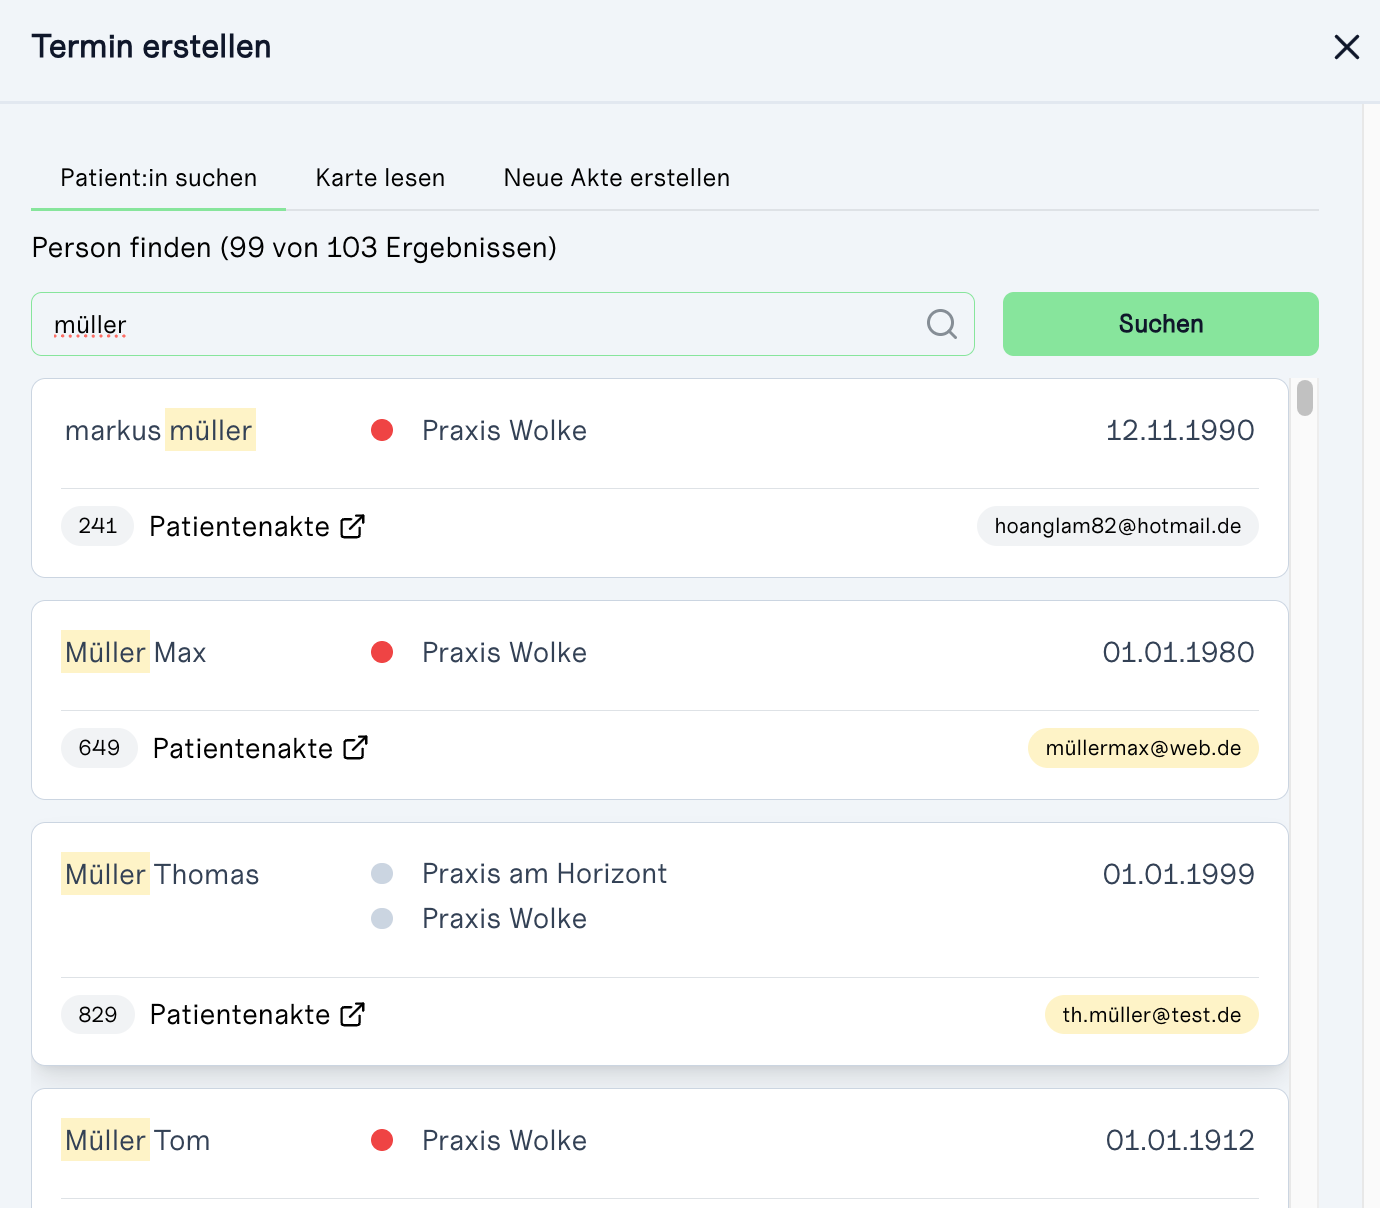Open Patientenakte link for patient 829
This screenshot has height=1208, width=1380.
[x=257, y=1014]
